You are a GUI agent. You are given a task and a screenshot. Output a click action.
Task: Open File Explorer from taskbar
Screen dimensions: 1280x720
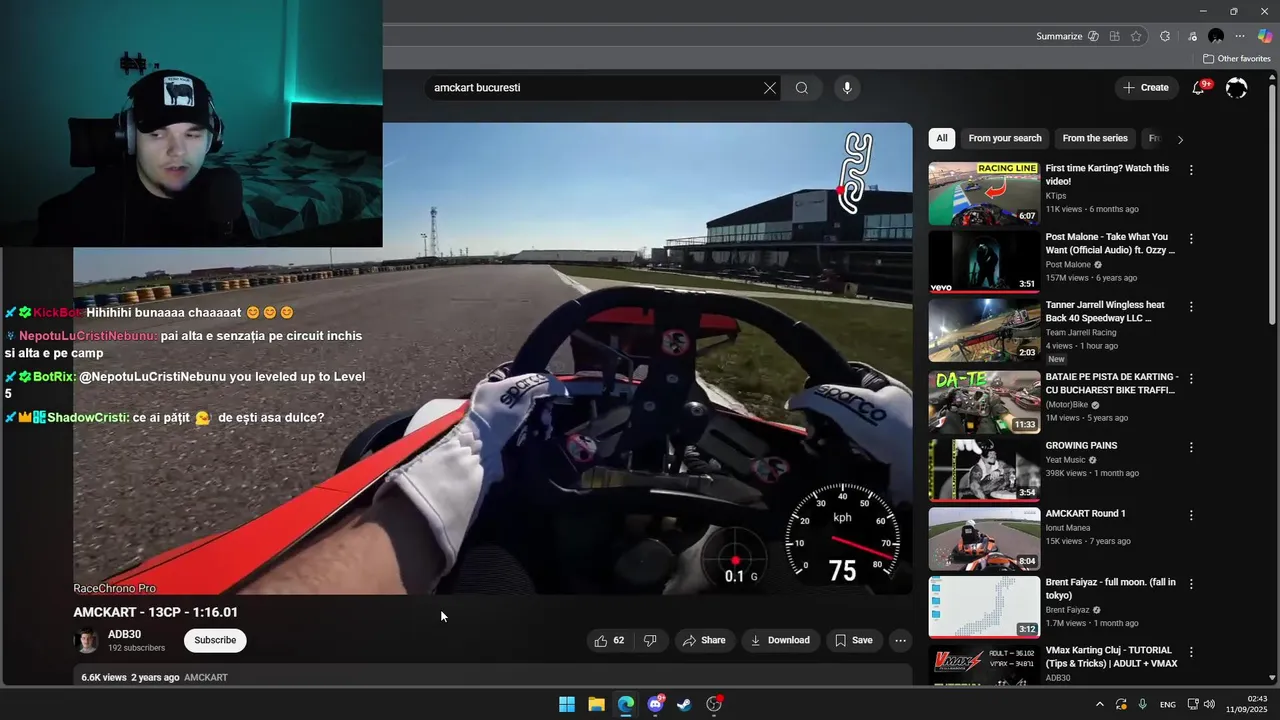click(596, 704)
